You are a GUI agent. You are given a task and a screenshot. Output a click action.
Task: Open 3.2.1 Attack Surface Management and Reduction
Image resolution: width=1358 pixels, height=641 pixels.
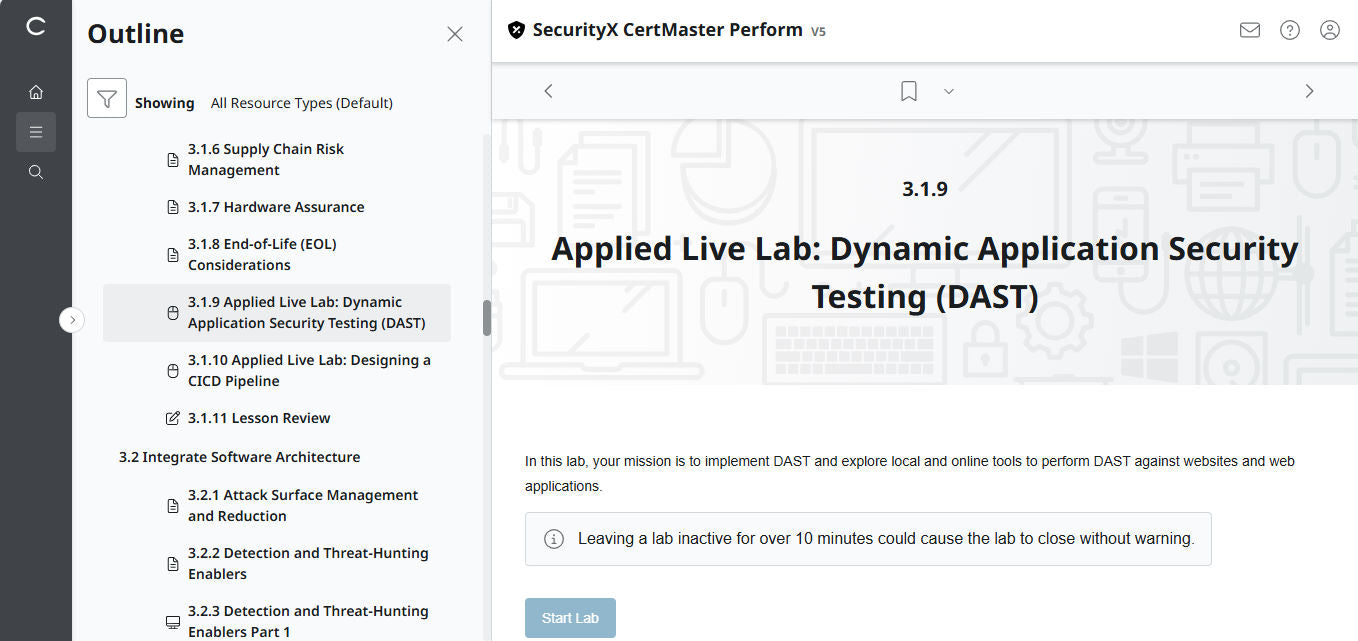pyautogui.click(x=303, y=505)
